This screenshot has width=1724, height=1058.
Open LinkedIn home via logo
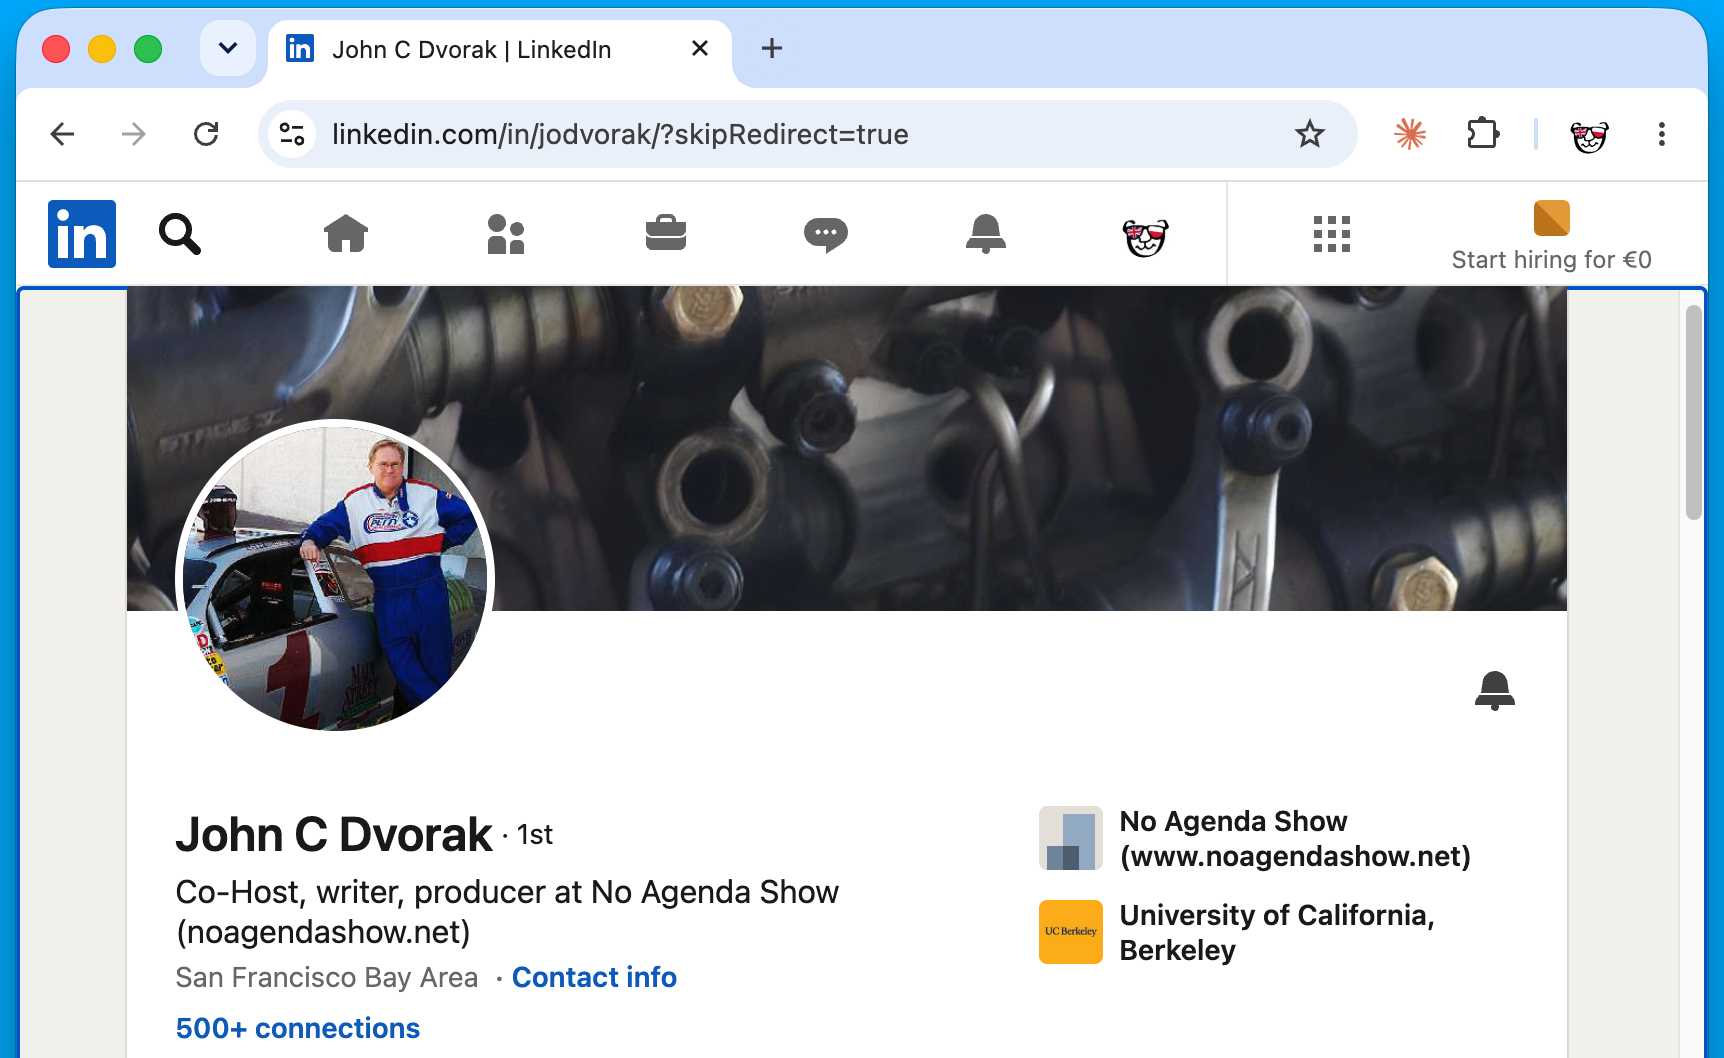click(82, 234)
